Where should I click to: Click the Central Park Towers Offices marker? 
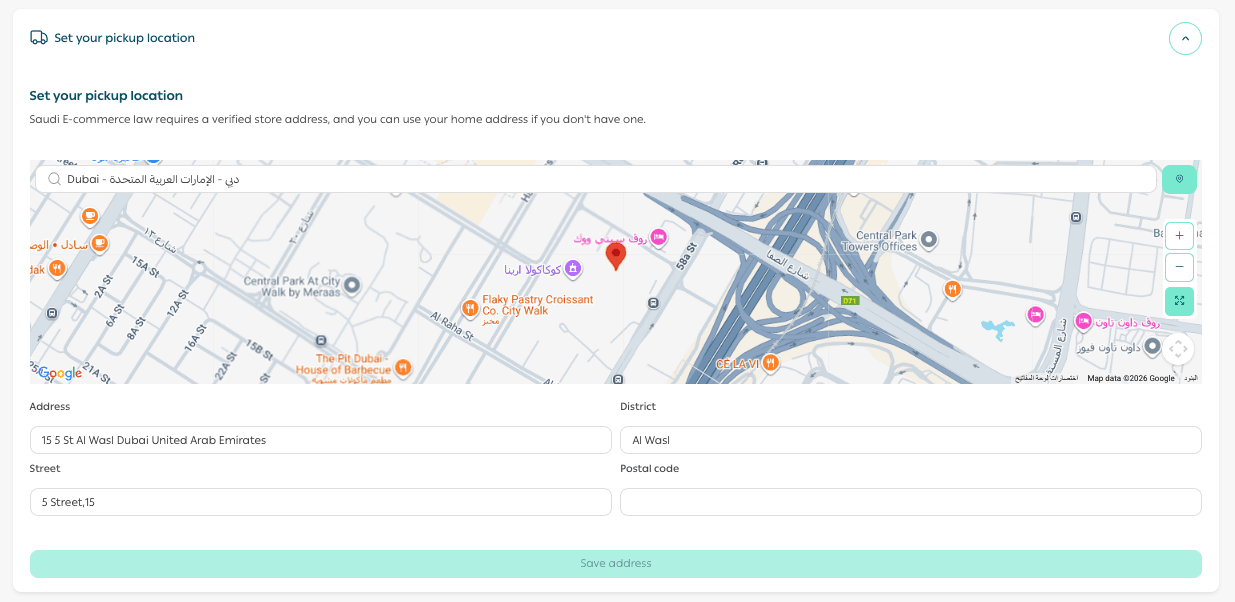[x=929, y=239]
